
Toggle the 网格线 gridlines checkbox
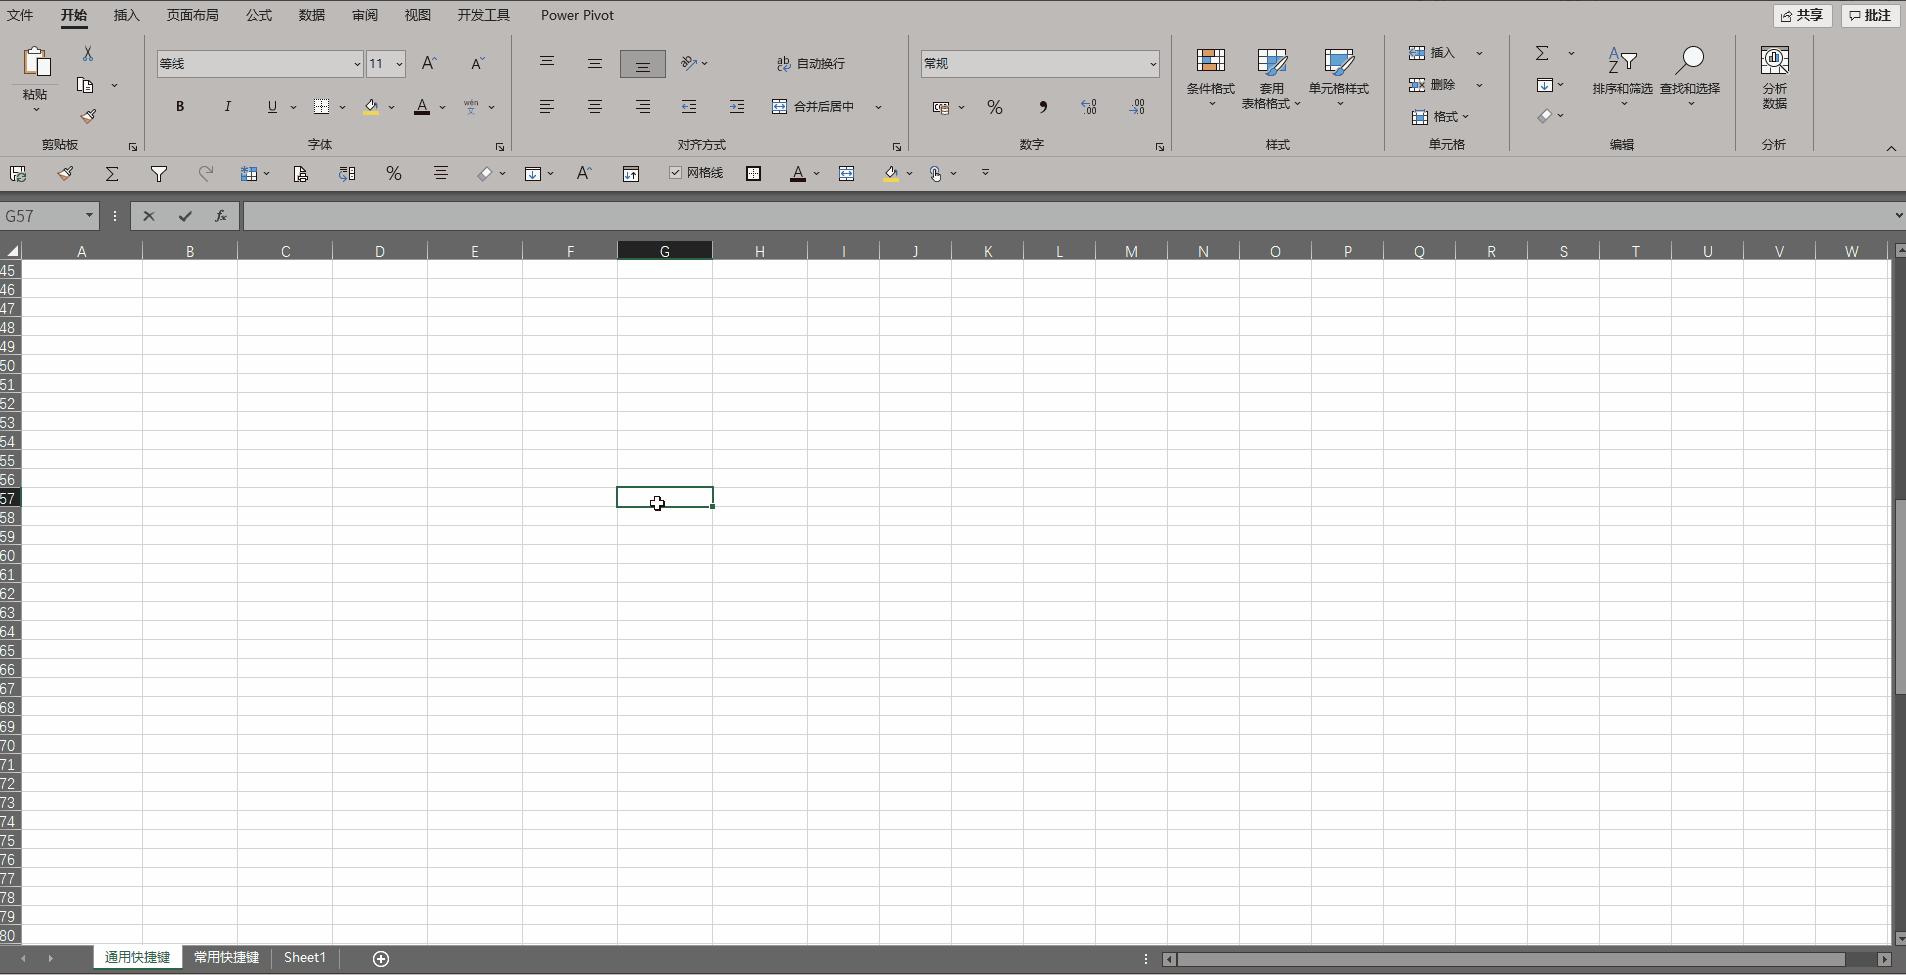pos(676,173)
